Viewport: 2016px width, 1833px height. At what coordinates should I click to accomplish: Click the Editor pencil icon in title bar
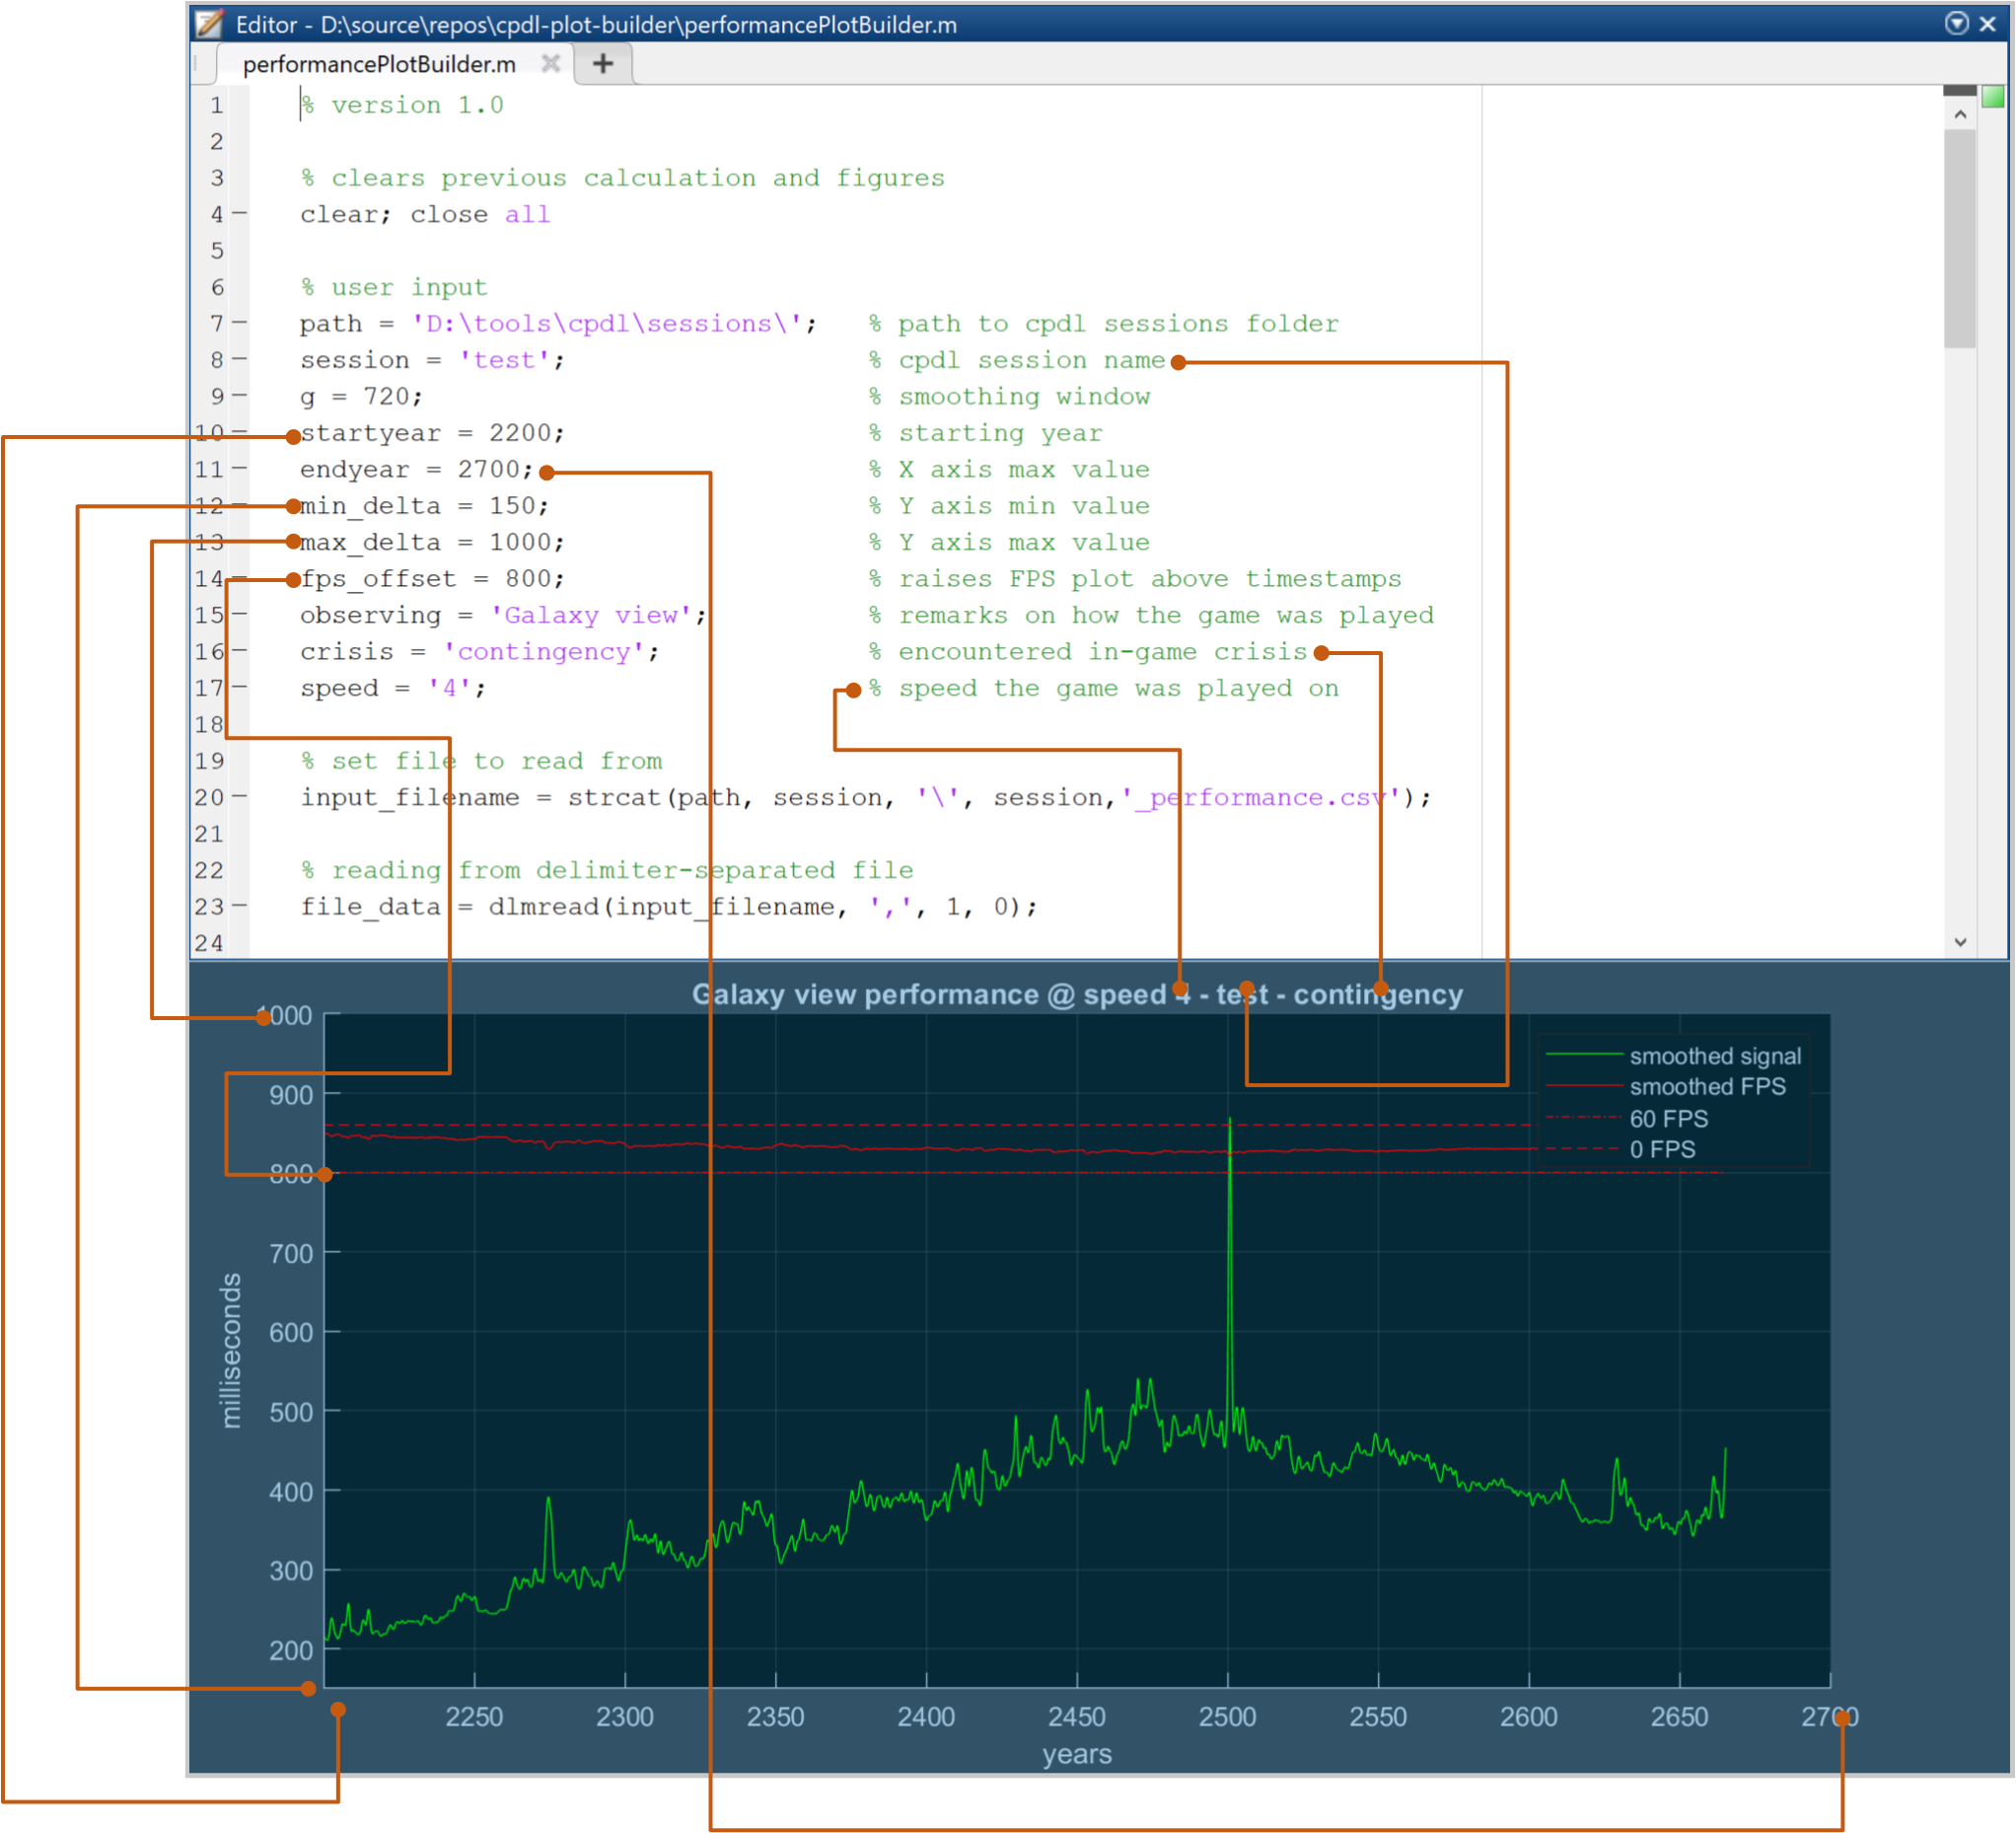pos(209,23)
